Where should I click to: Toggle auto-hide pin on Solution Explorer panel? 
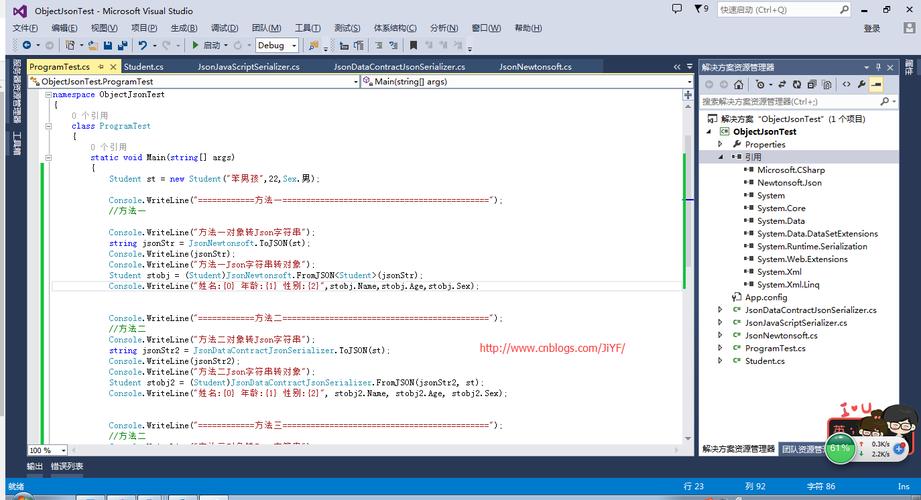(x=878, y=67)
